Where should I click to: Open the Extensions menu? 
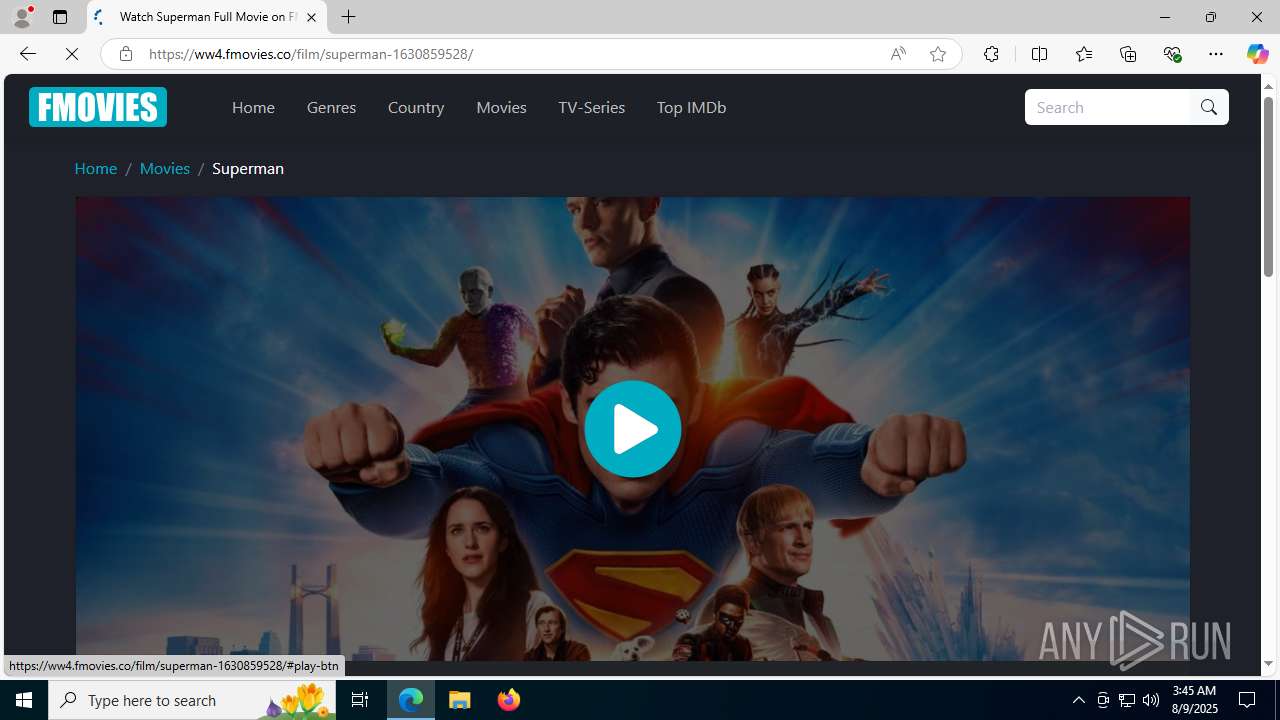point(991,54)
